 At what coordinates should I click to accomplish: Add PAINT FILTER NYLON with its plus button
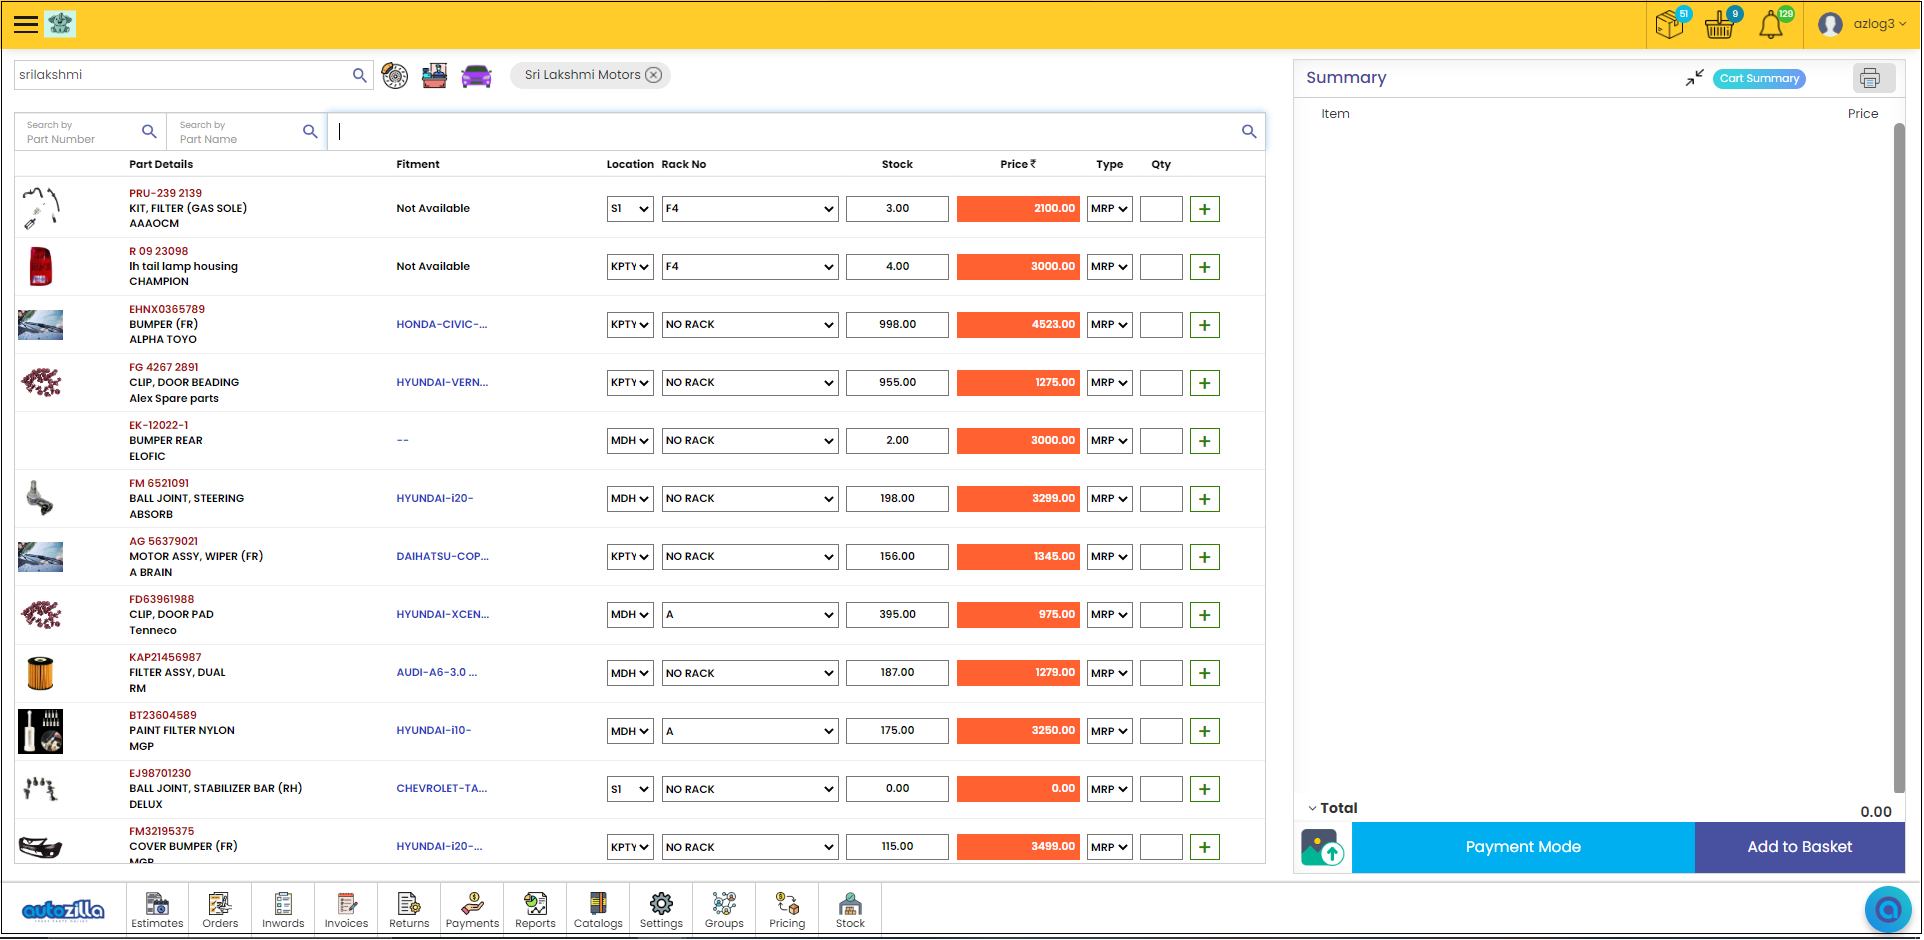[1205, 731]
